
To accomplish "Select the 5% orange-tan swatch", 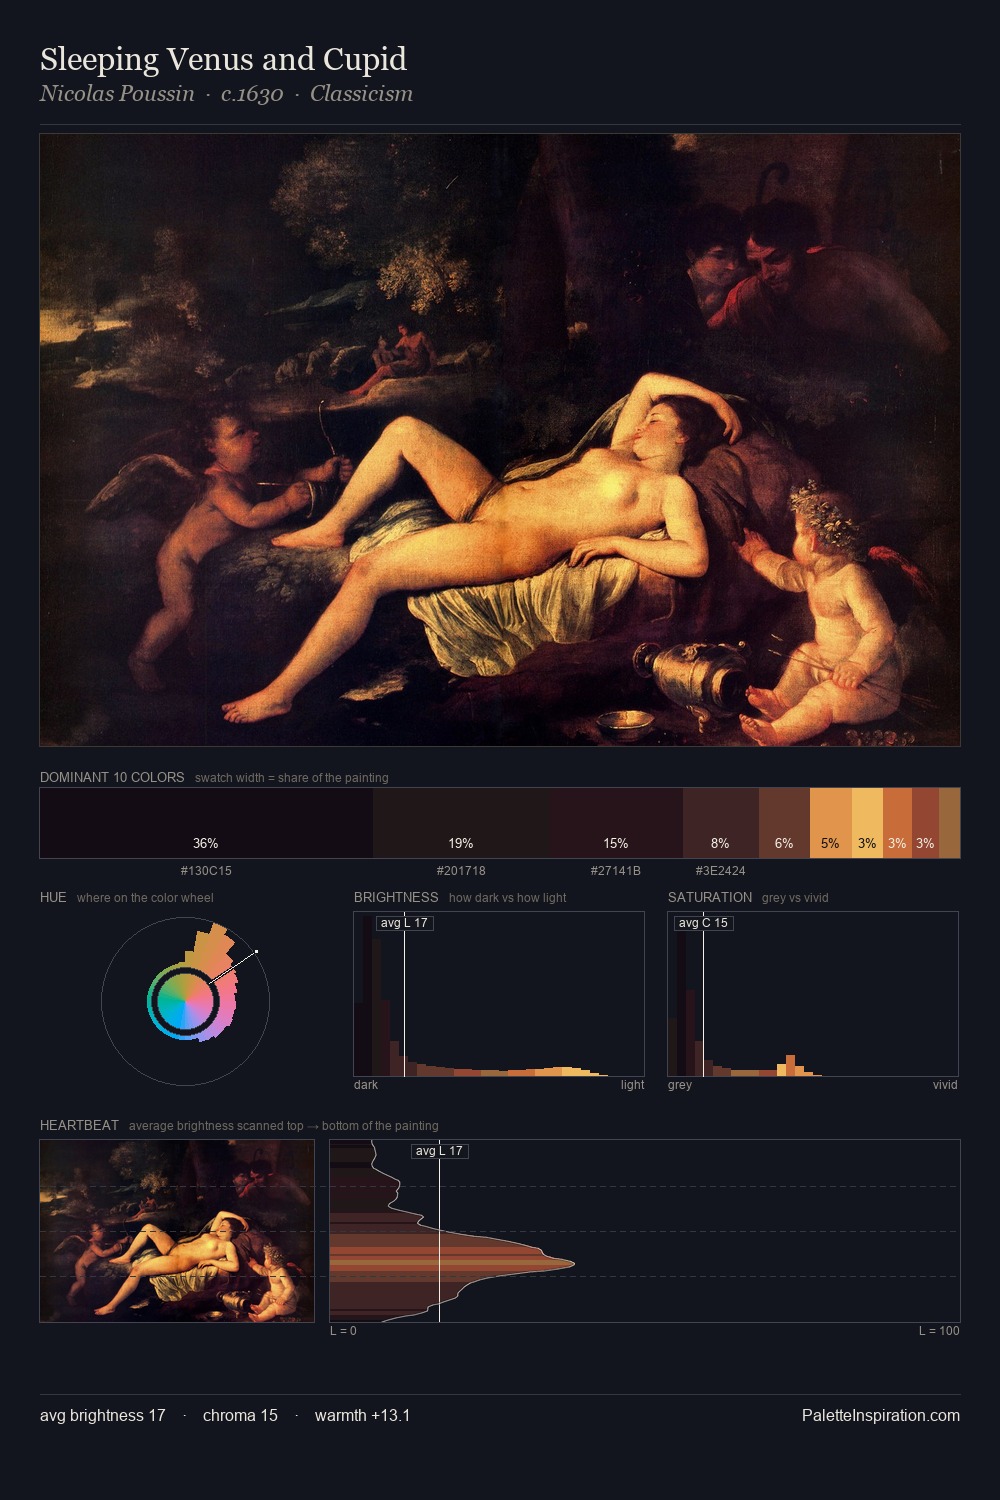I will point(831,823).
